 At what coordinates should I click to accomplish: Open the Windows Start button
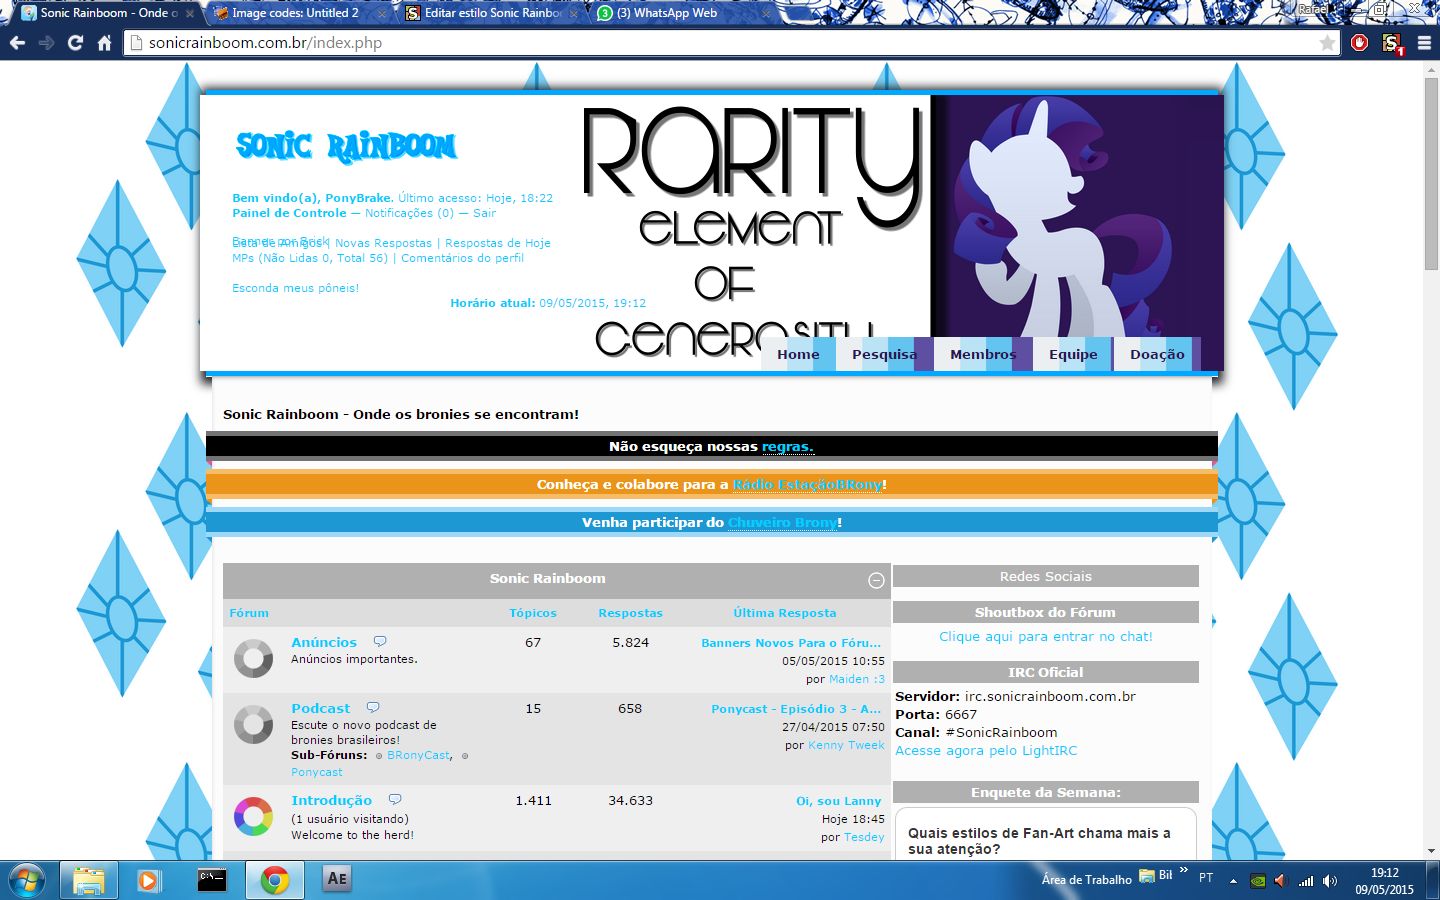pyautogui.click(x=27, y=880)
